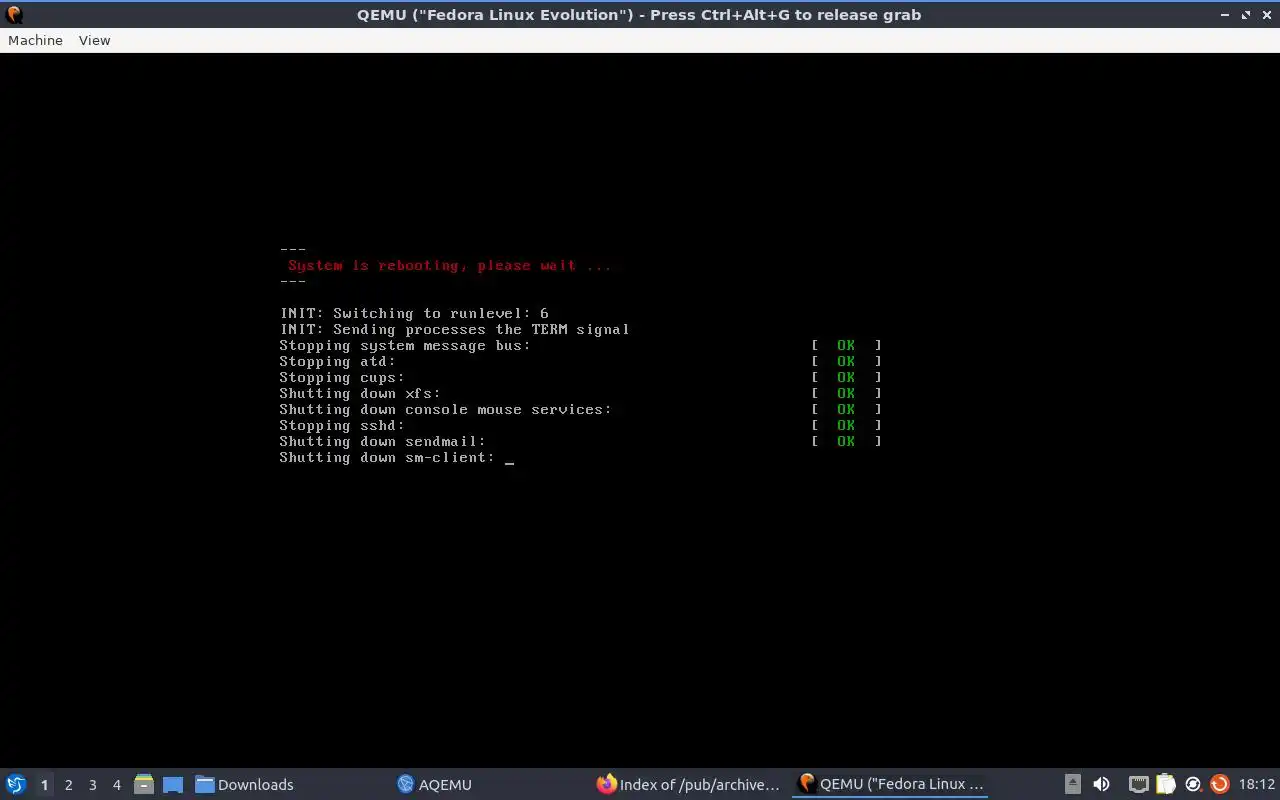Image resolution: width=1280 pixels, height=800 pixels.
Task: Switch to workspace 2
Action: 69,785
